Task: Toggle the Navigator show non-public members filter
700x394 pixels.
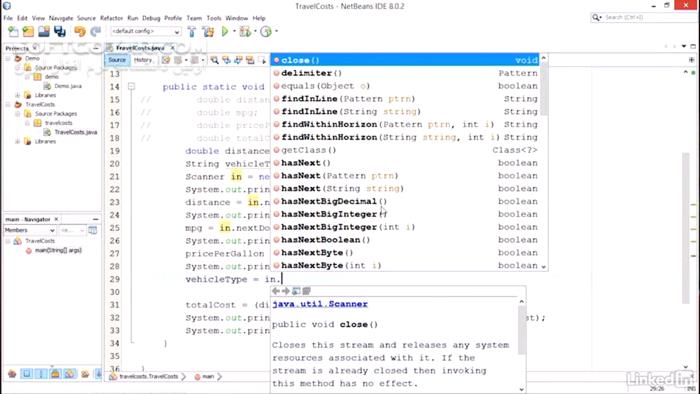Action: coord(55,374)
